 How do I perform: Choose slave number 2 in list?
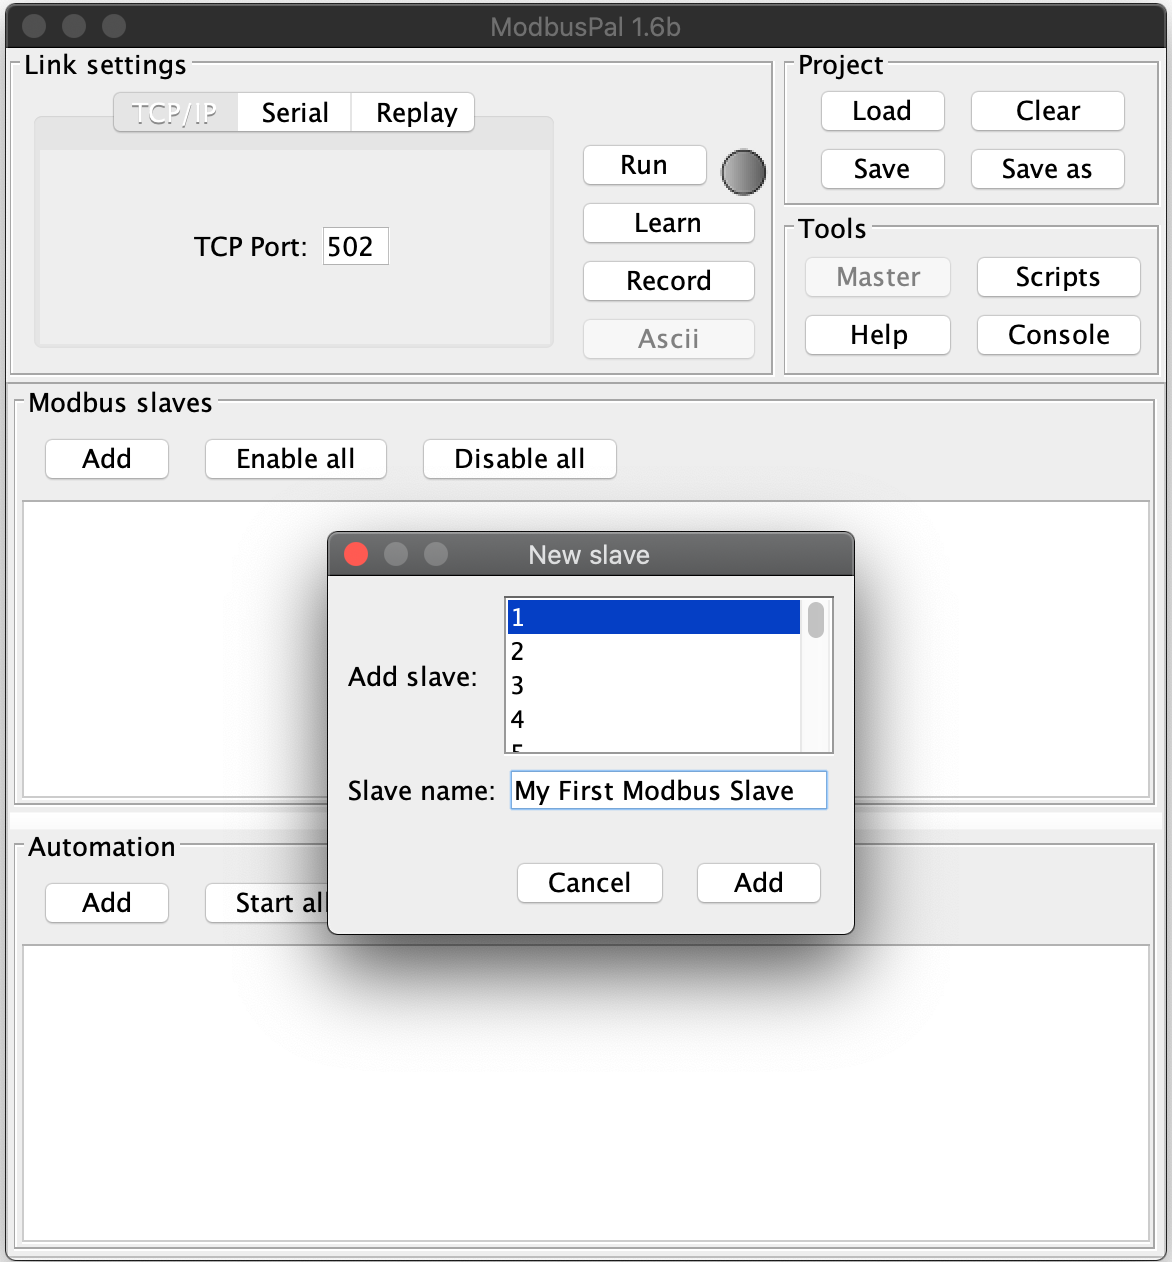650,652
